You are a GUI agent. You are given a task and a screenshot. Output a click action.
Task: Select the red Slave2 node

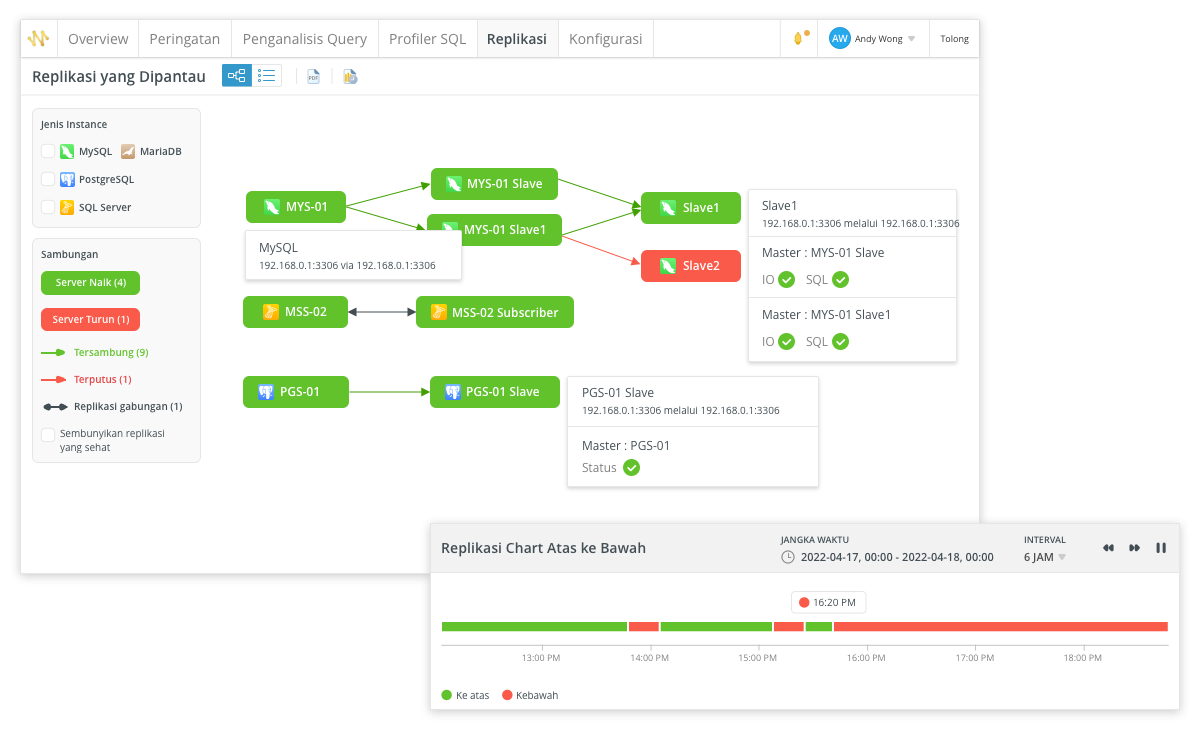691,266
